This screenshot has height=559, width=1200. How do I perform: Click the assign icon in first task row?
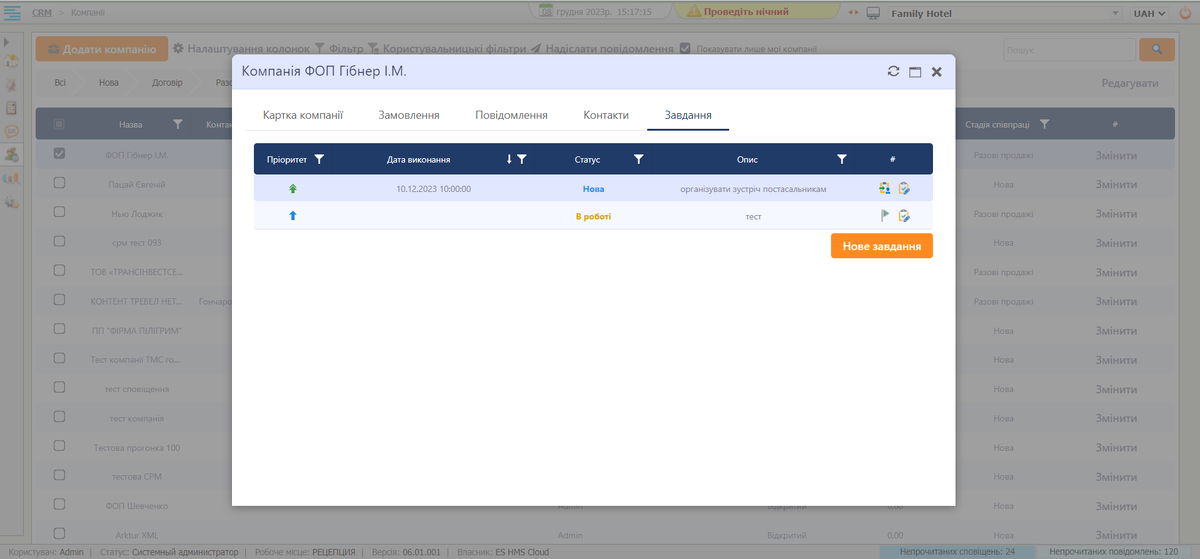(x=885, y=188)
